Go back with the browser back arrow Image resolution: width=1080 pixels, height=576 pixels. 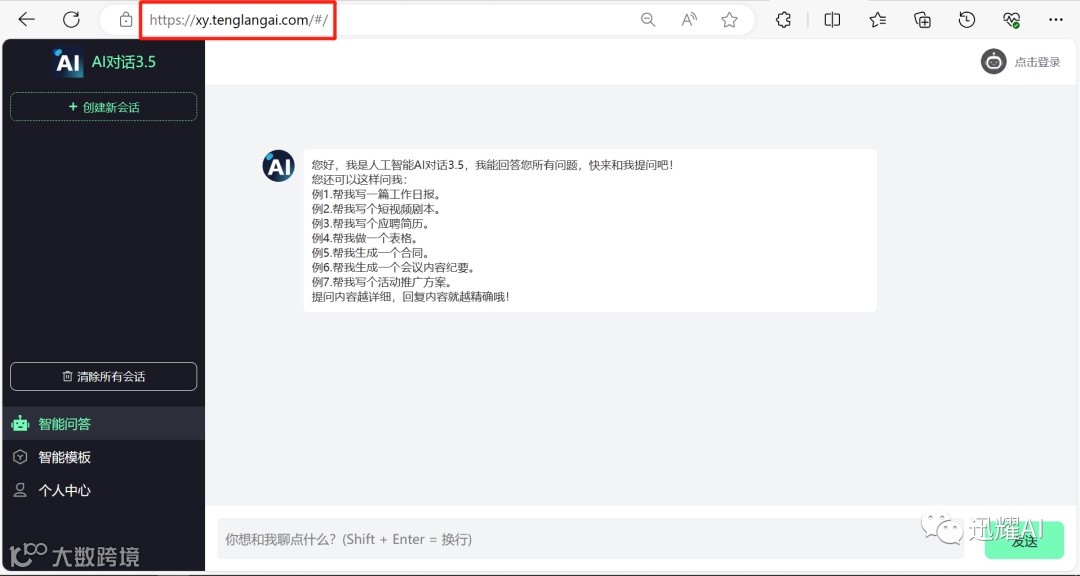pos(26,20)
